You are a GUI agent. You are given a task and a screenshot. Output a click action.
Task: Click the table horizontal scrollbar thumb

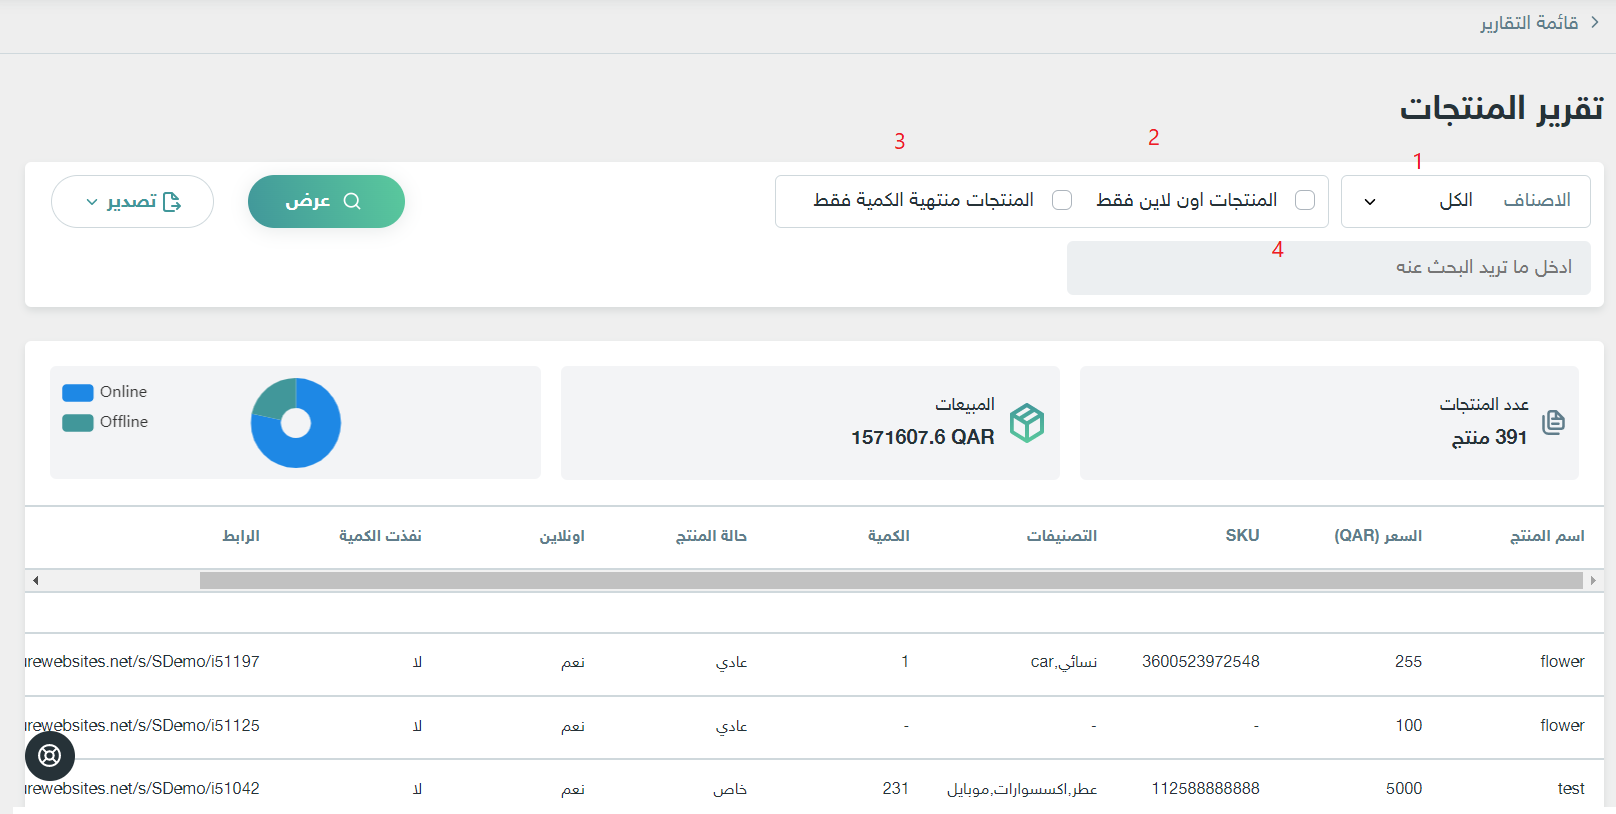click(x=891, y=580)
